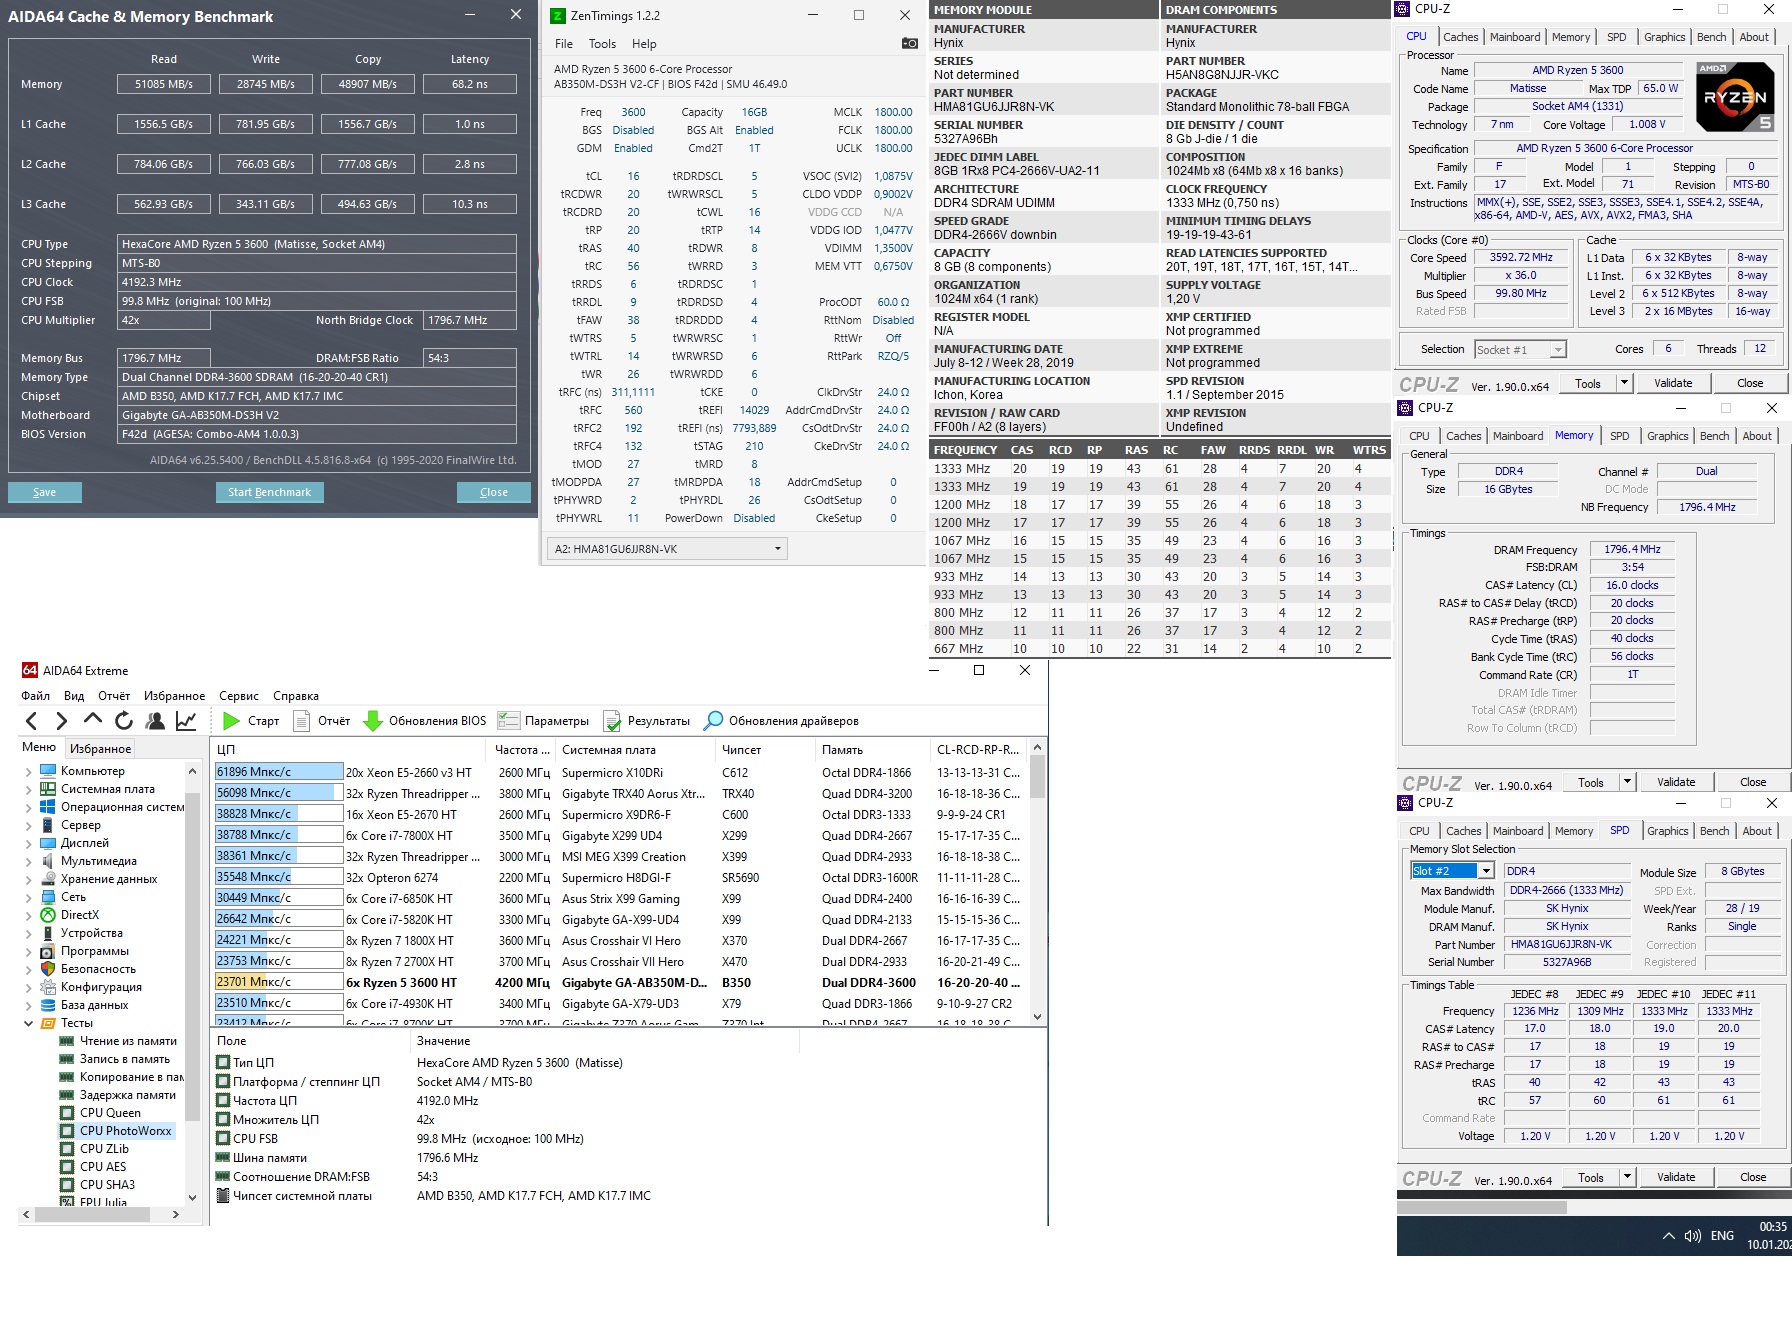Click the Tools button in the CPU-Z window showing the Memory tab
Screen dimensions: 1792x1344
click(x=1590, y=783)
